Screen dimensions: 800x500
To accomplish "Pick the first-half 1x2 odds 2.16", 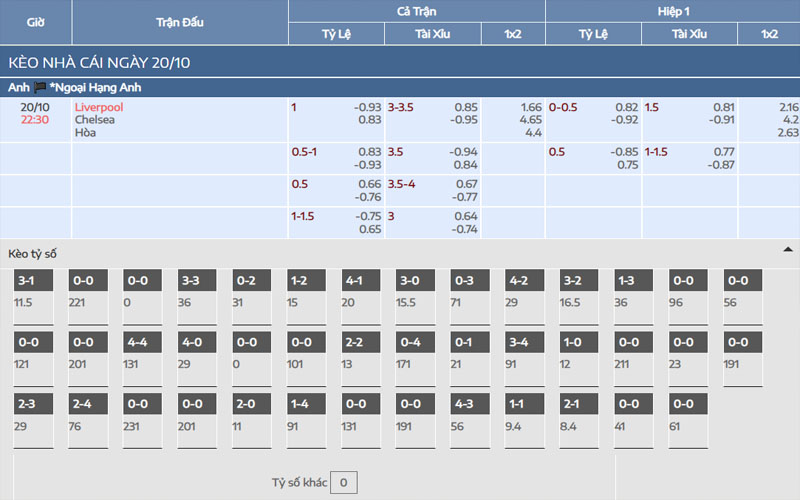I will [788, 107].
